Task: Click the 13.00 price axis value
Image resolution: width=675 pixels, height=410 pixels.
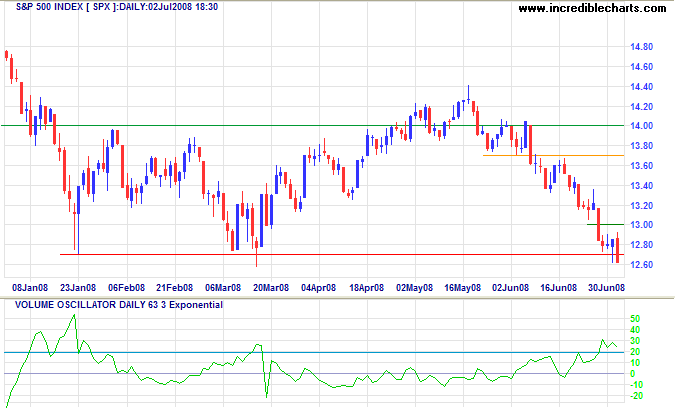Action: point(641,225)
